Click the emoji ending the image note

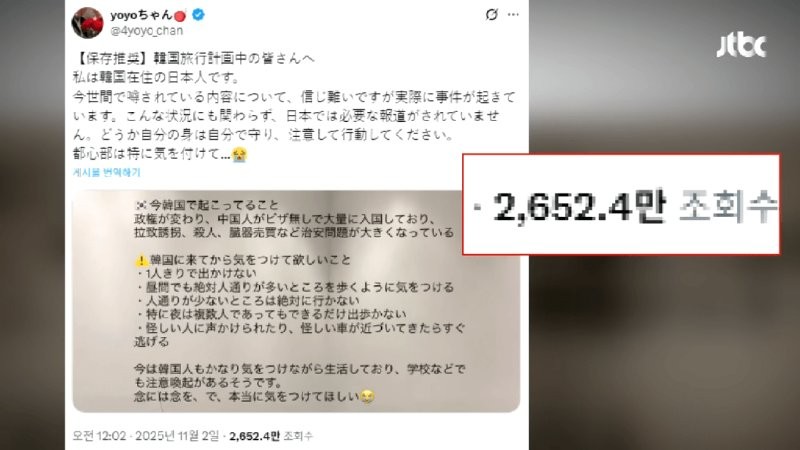(367, 396)
